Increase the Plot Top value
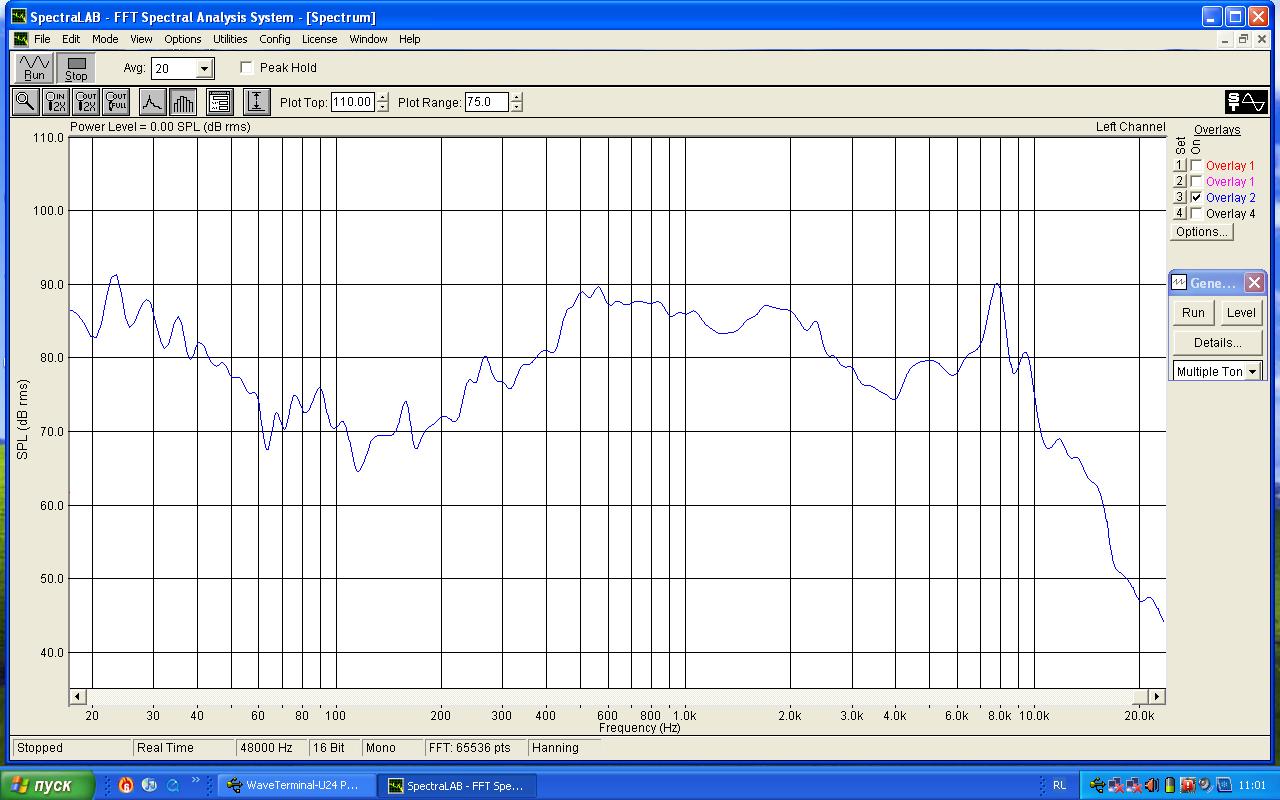1280x800 pixels. 383,97
